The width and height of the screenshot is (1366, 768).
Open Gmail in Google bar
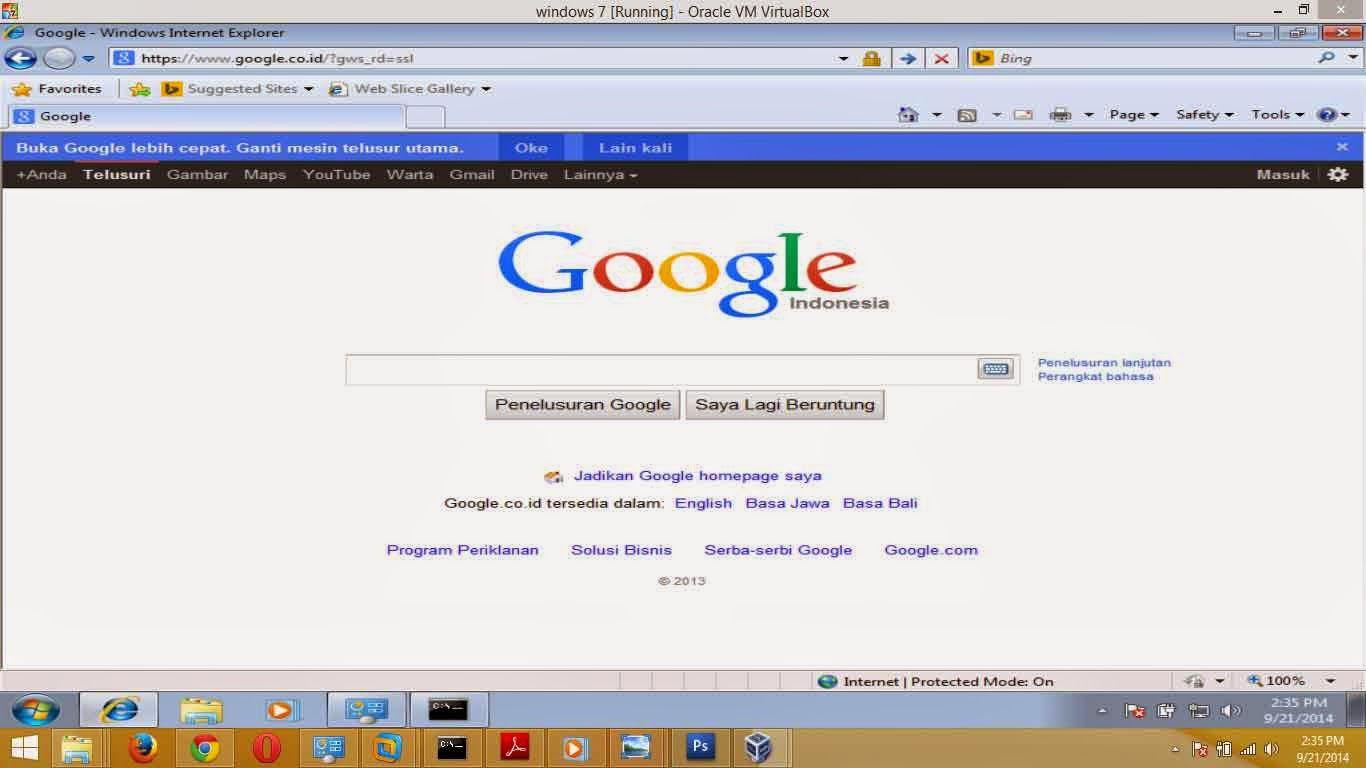(x=472, y=175)
